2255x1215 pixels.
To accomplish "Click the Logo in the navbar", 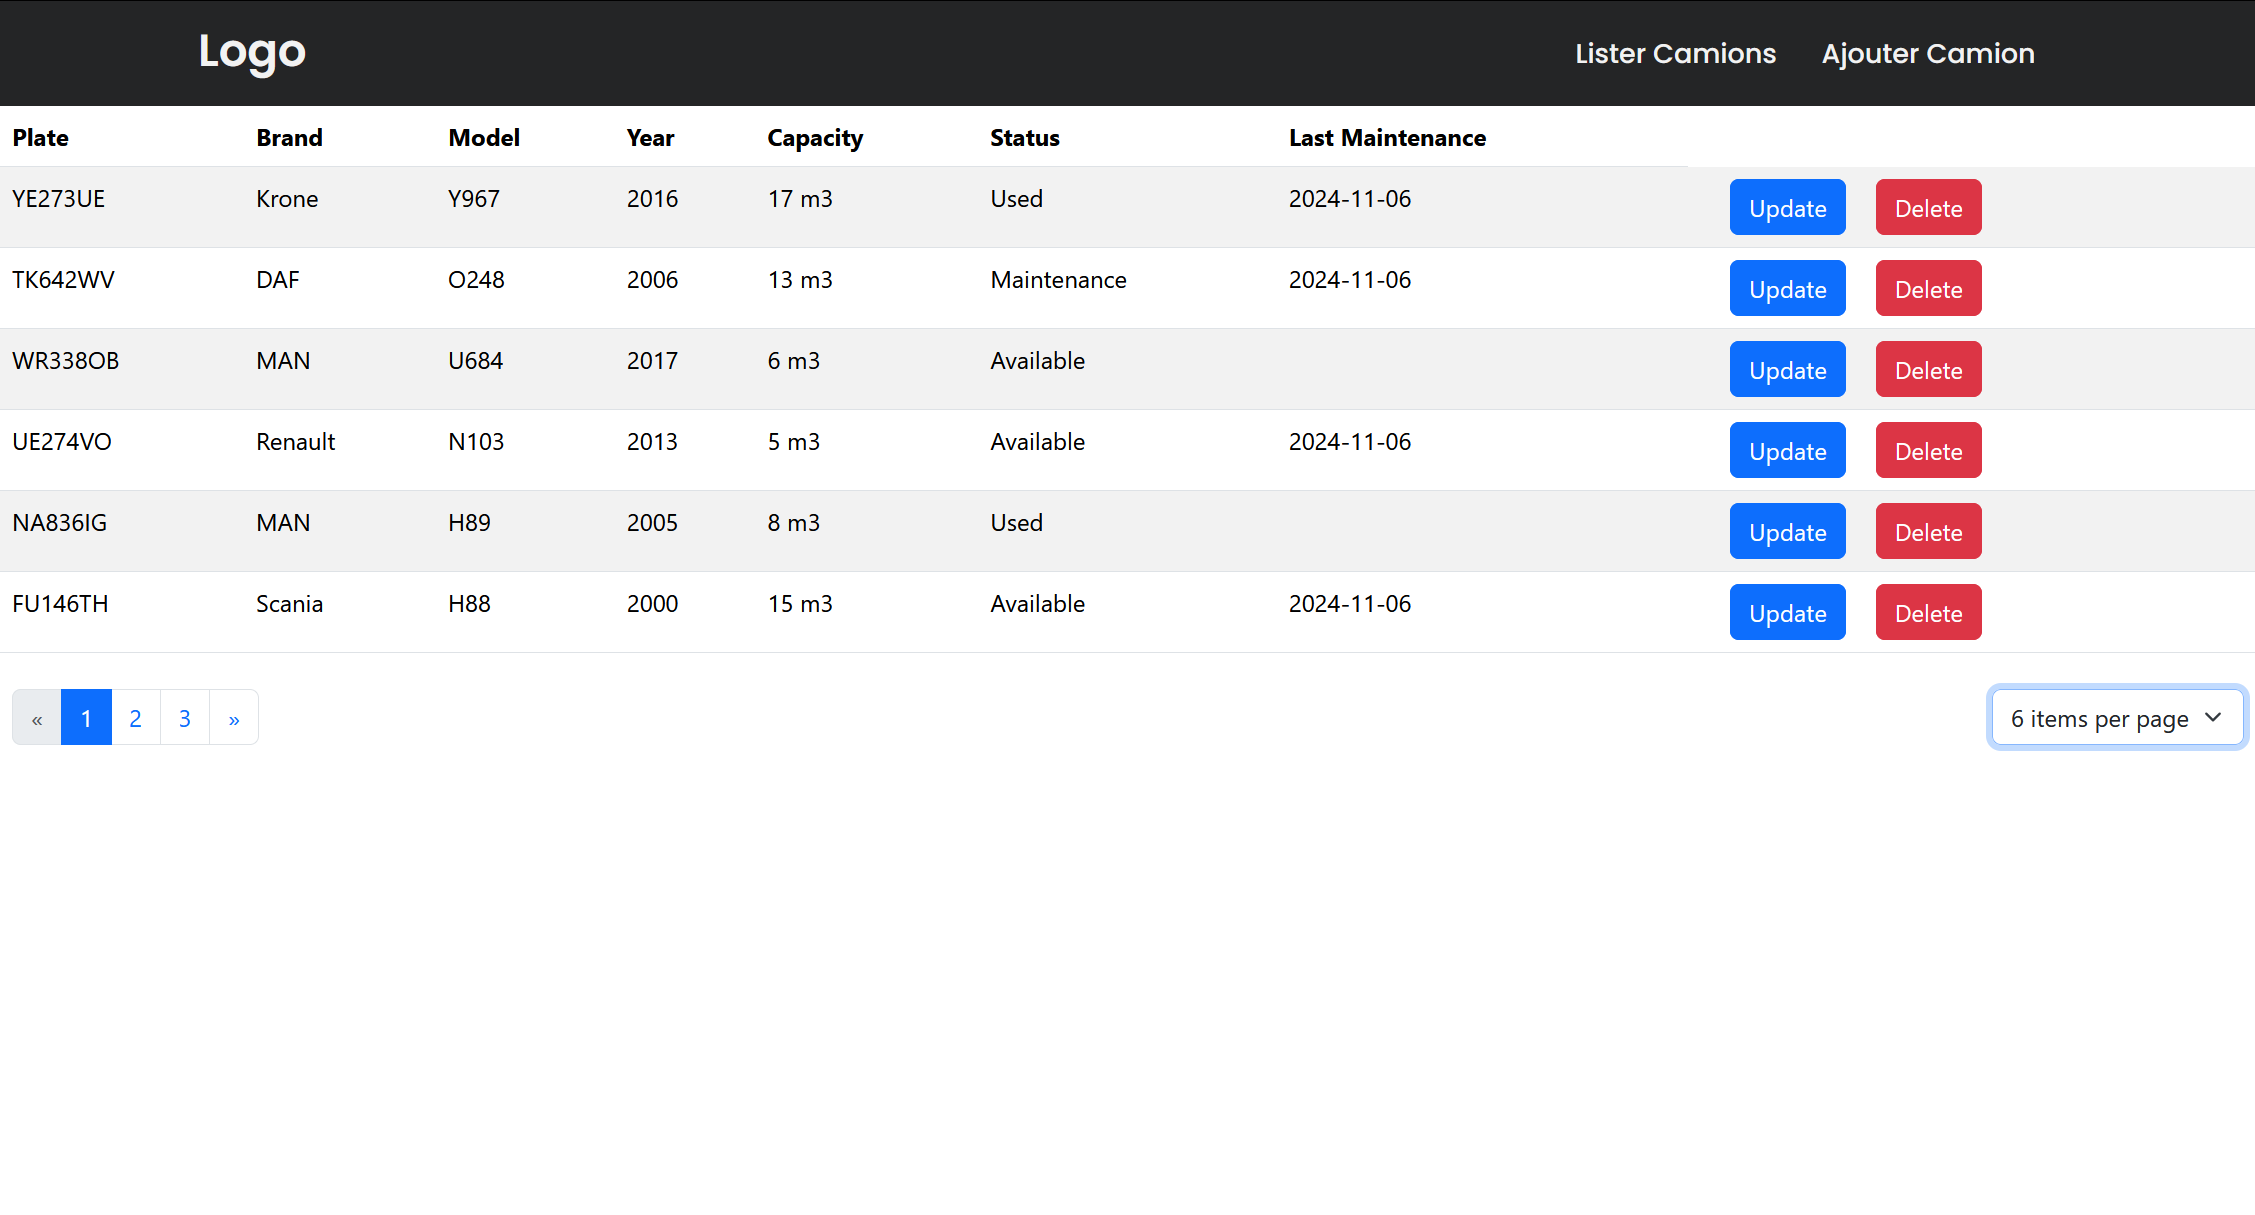I will (x=251, y=52).
